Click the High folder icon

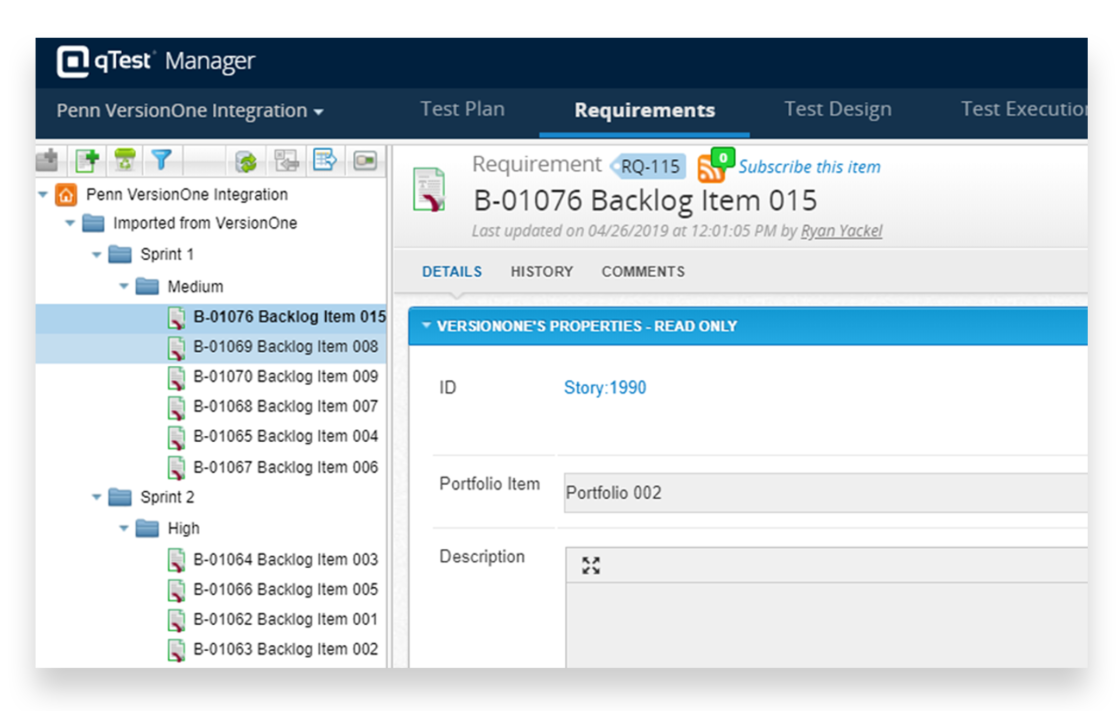click(x=147, y=529)
